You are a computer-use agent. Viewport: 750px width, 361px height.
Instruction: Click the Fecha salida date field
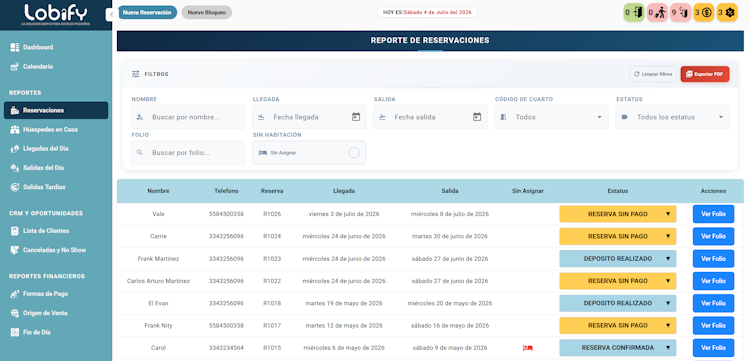(430, 117)
